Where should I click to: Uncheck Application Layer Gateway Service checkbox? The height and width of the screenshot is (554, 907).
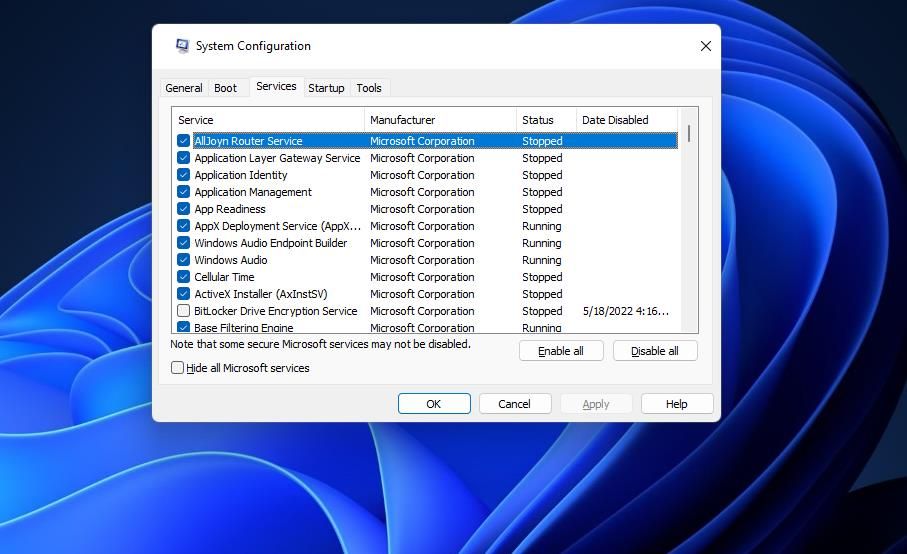[x=183, y=158]
